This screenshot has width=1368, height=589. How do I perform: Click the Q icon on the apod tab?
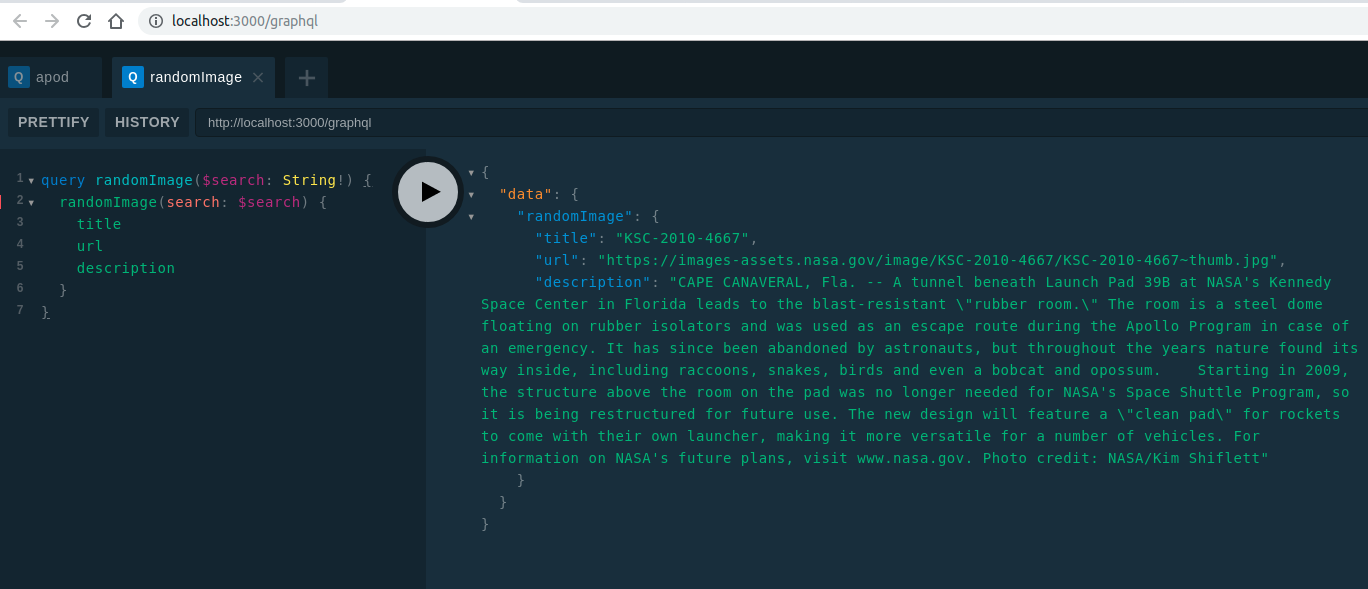click(x=18, y=76)
